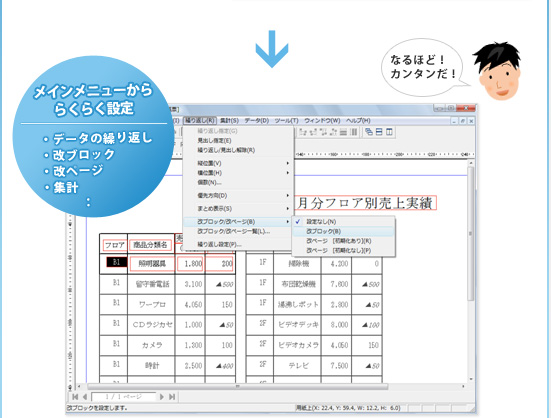The width and height of the screenshot is (551, 418).
Task: Select 改ページ [初期化あり](R) option
Action: 344,241
